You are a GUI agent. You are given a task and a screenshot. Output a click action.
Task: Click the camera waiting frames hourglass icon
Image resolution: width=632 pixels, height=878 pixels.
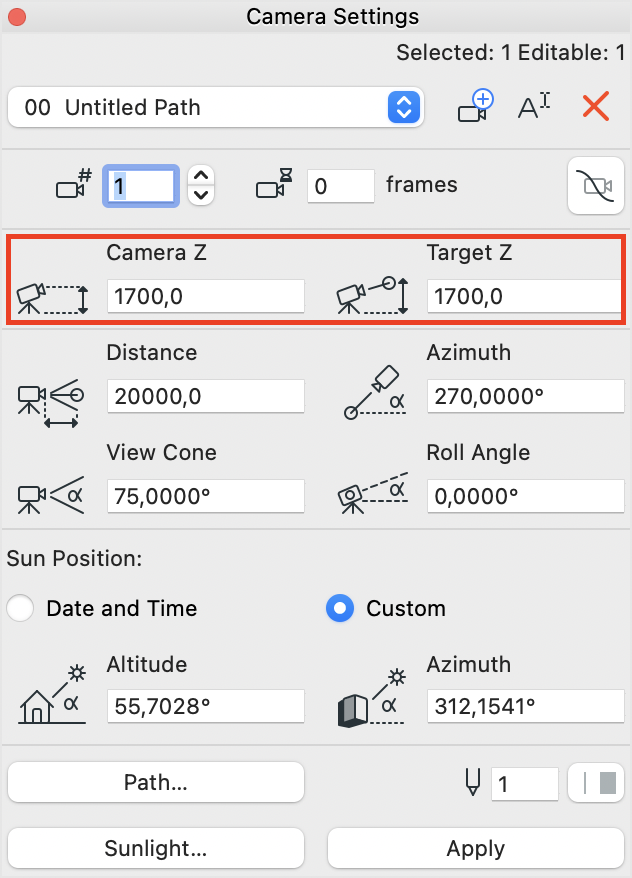tap(274, 184)
